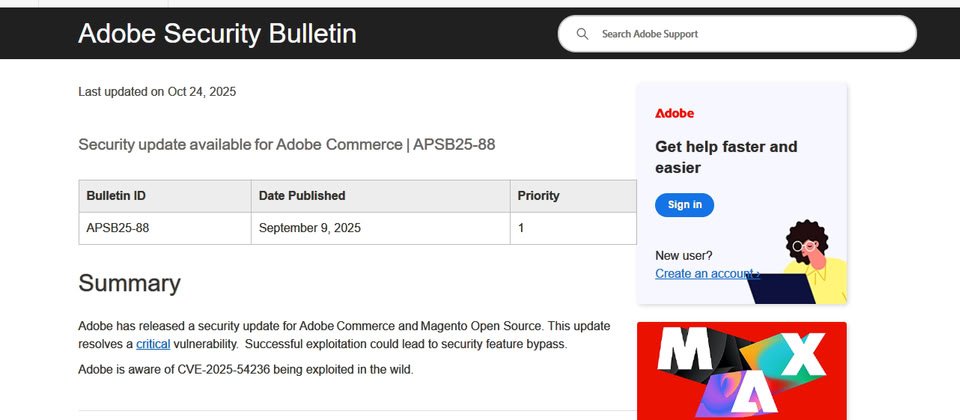The width and height of the screenshot is (960, 420).
Task: Click the Last updated on Oct 24, 2025 text
Action: [157, 92]
